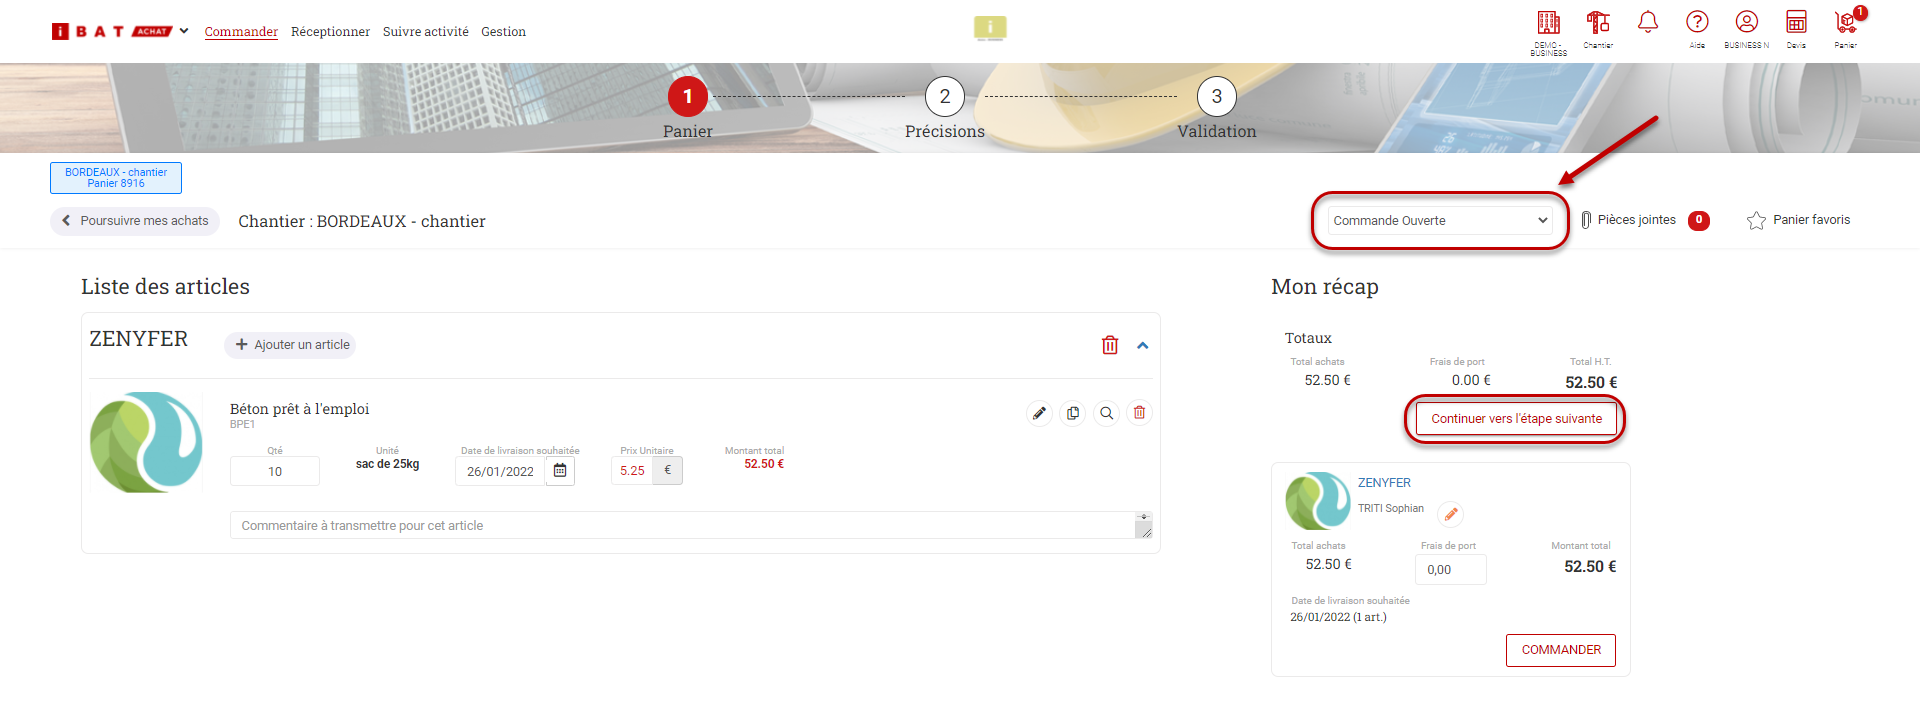This screenshot has height=708, width=1920.
Task: Open the Réceptionner menu
Action: click(330, 32)
